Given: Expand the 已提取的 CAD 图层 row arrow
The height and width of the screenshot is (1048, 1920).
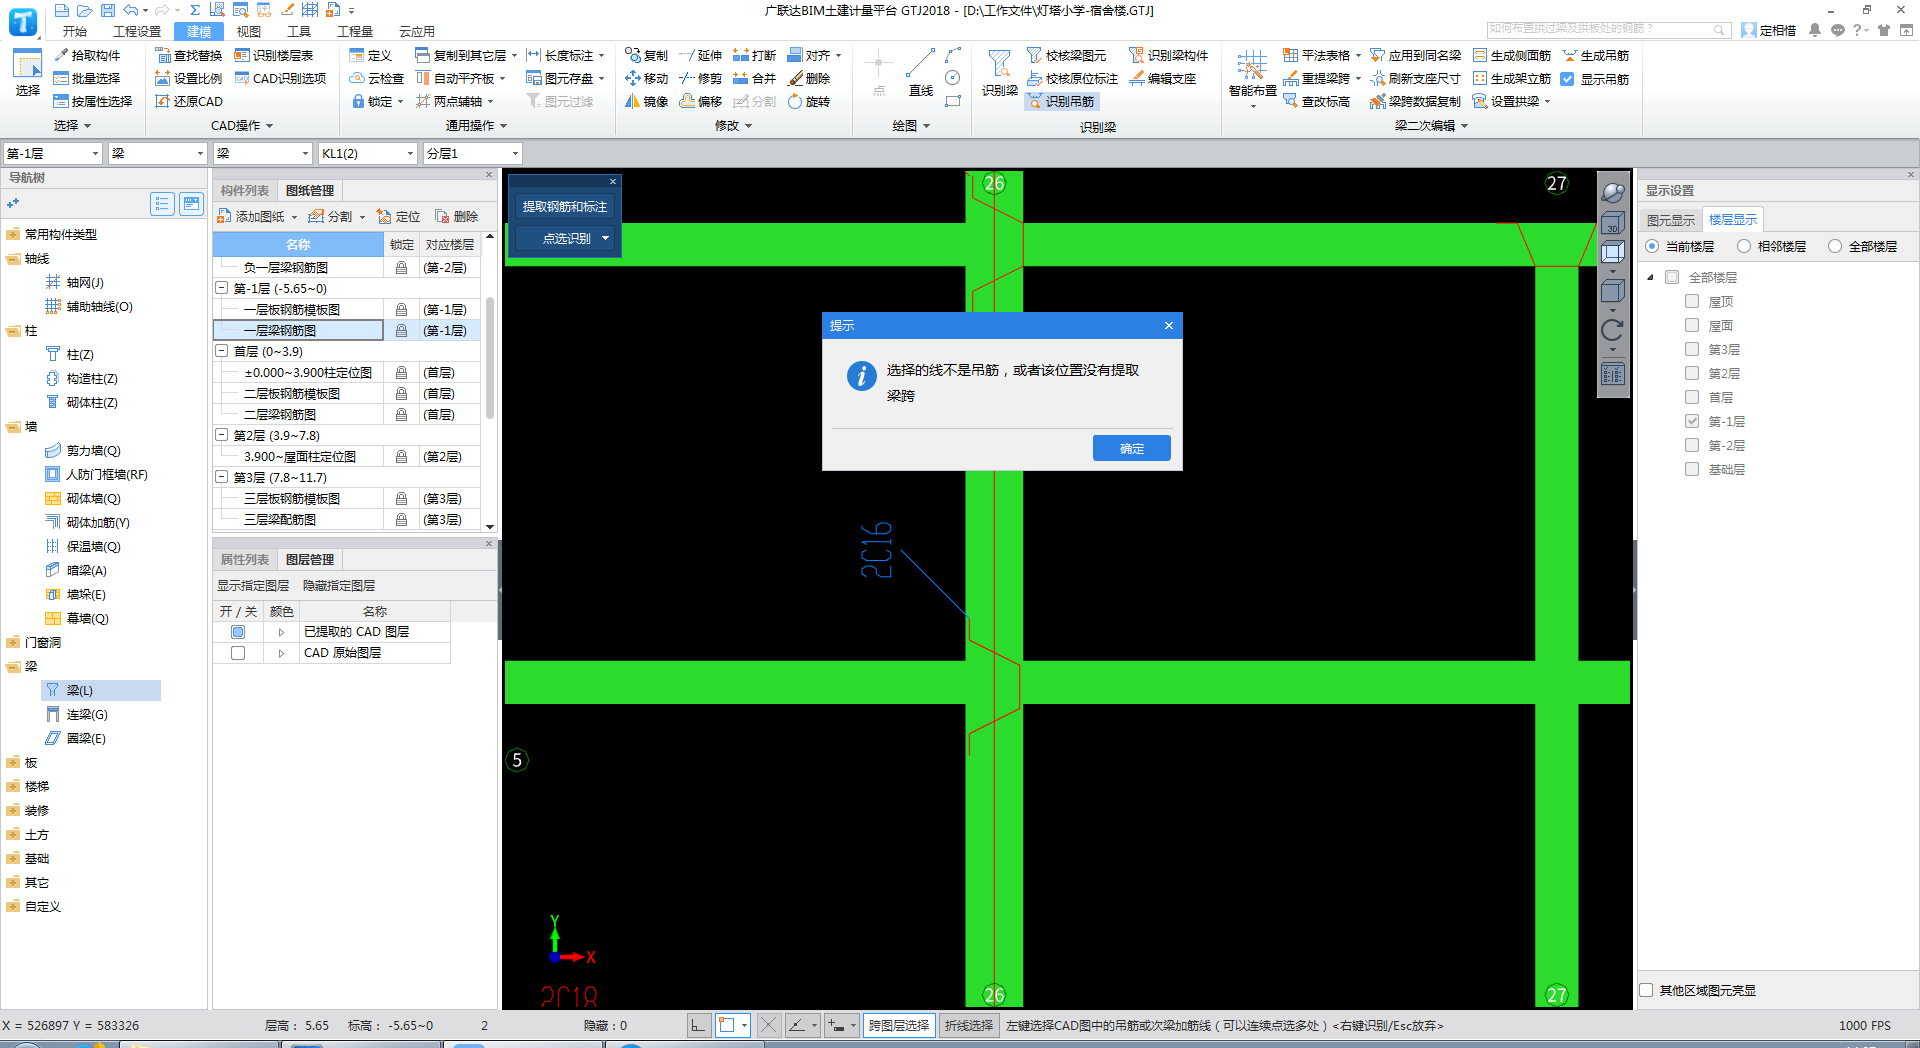Looking at the screenshot, I should [281, 632].
